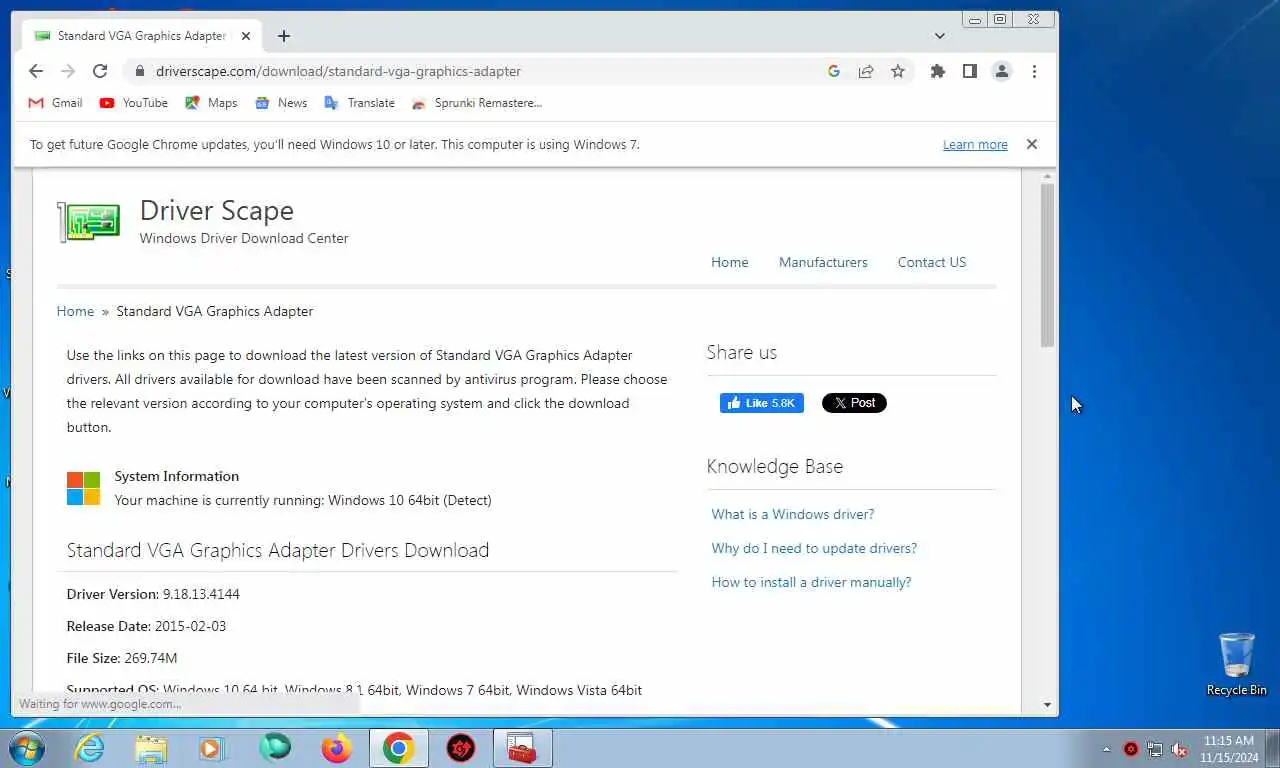Dismiss the Chrome update notice
The image size is (1280, 768).
[1032, 144]
